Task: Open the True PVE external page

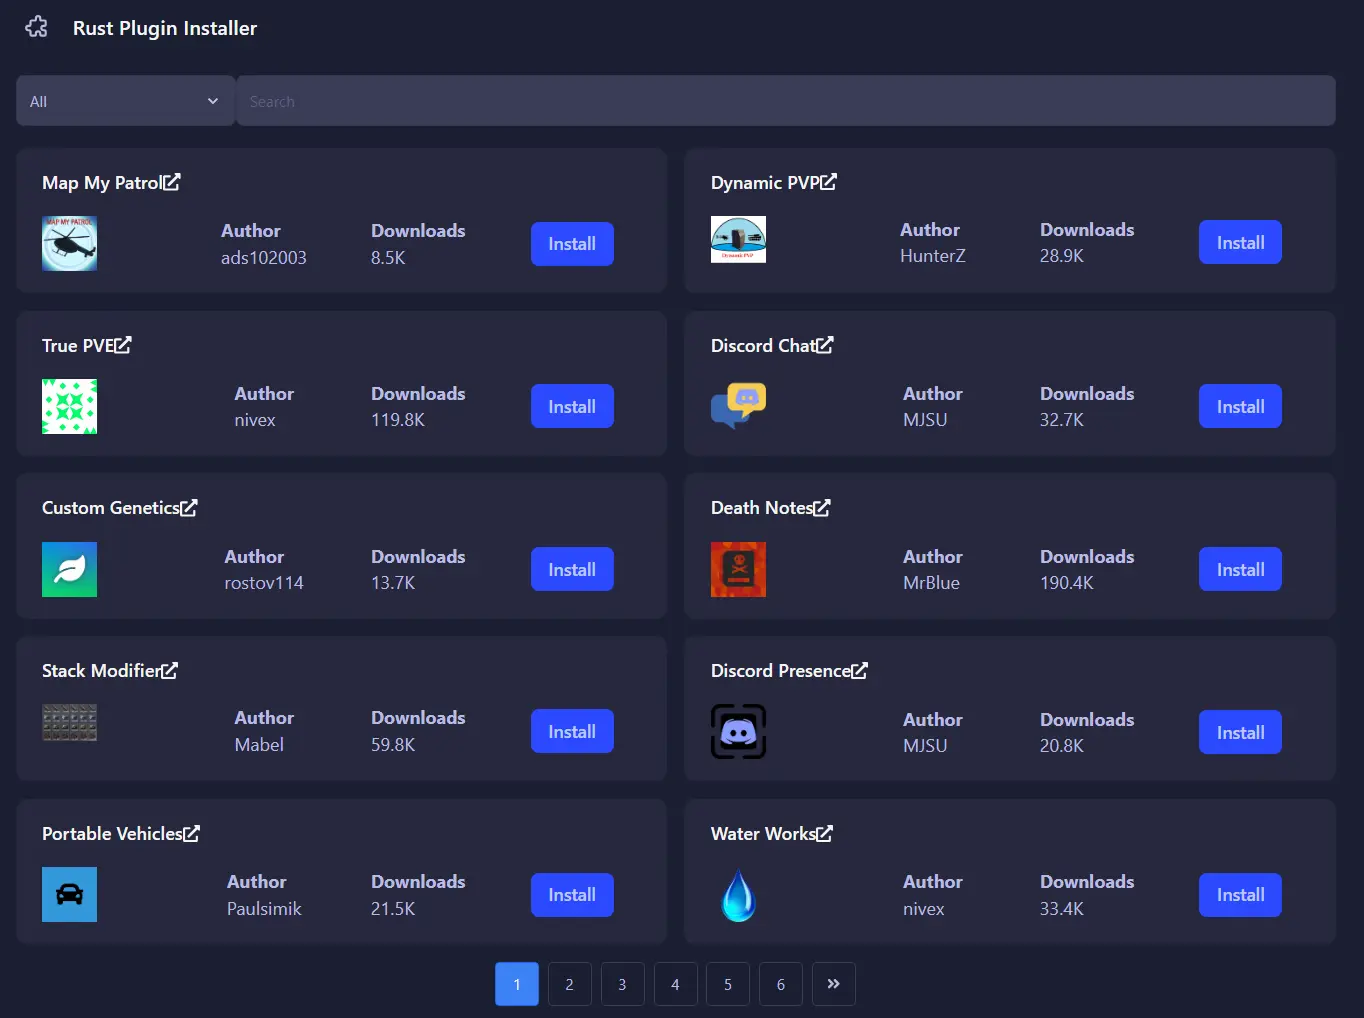Action: [x=124, y=344]
